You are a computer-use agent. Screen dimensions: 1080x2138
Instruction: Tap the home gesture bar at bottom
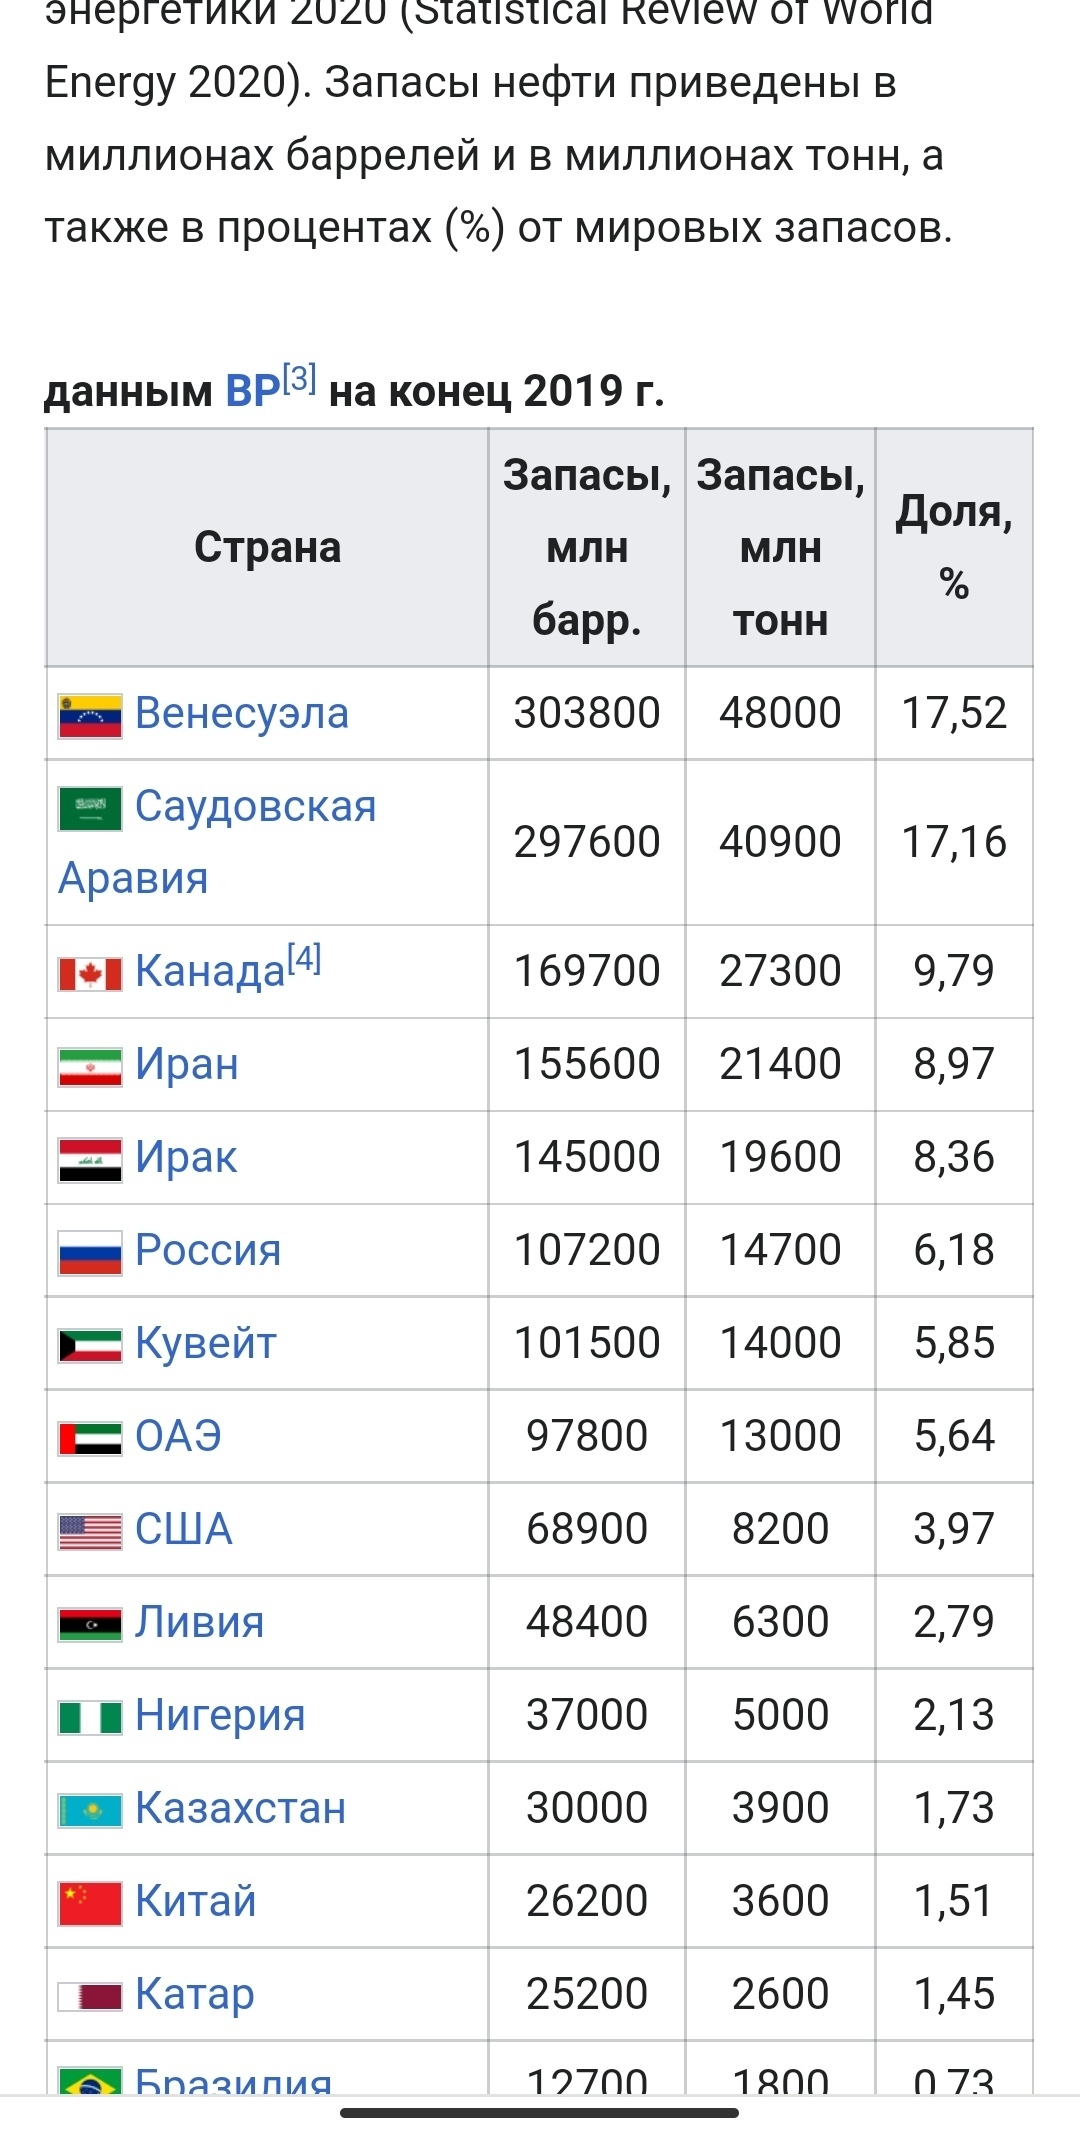539,2113
